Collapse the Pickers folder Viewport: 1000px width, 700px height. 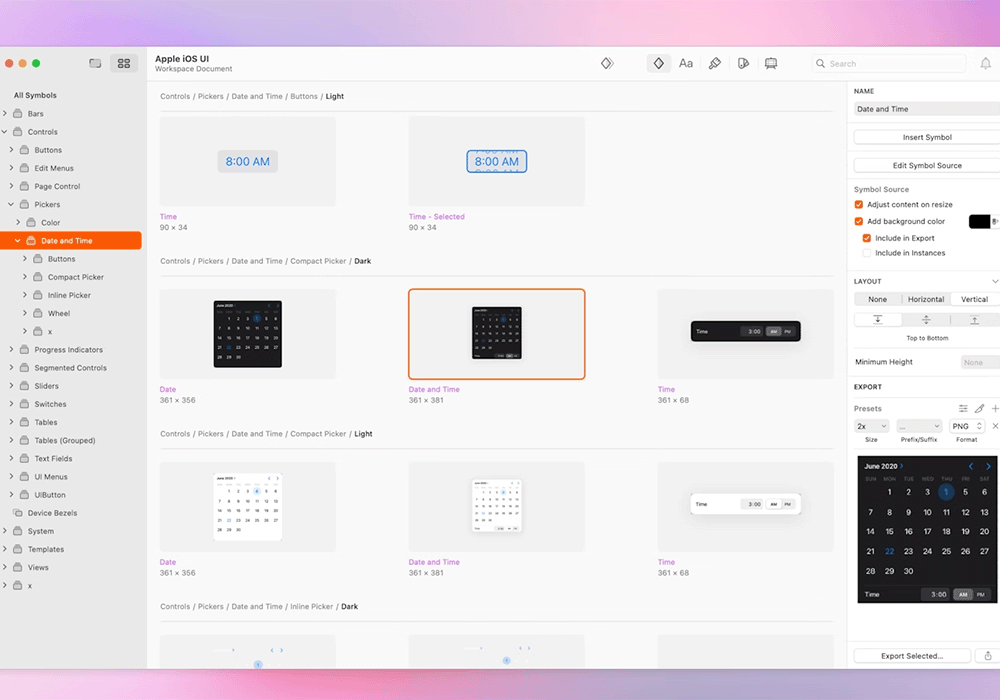(x=11, y=204)
